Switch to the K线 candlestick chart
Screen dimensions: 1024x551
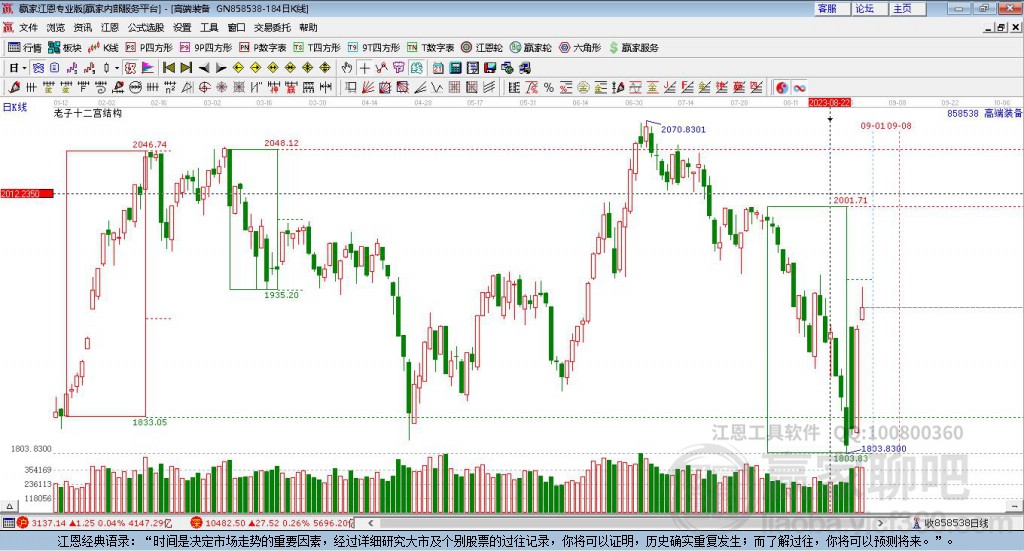pyautogui.click(x=103, y=48)
